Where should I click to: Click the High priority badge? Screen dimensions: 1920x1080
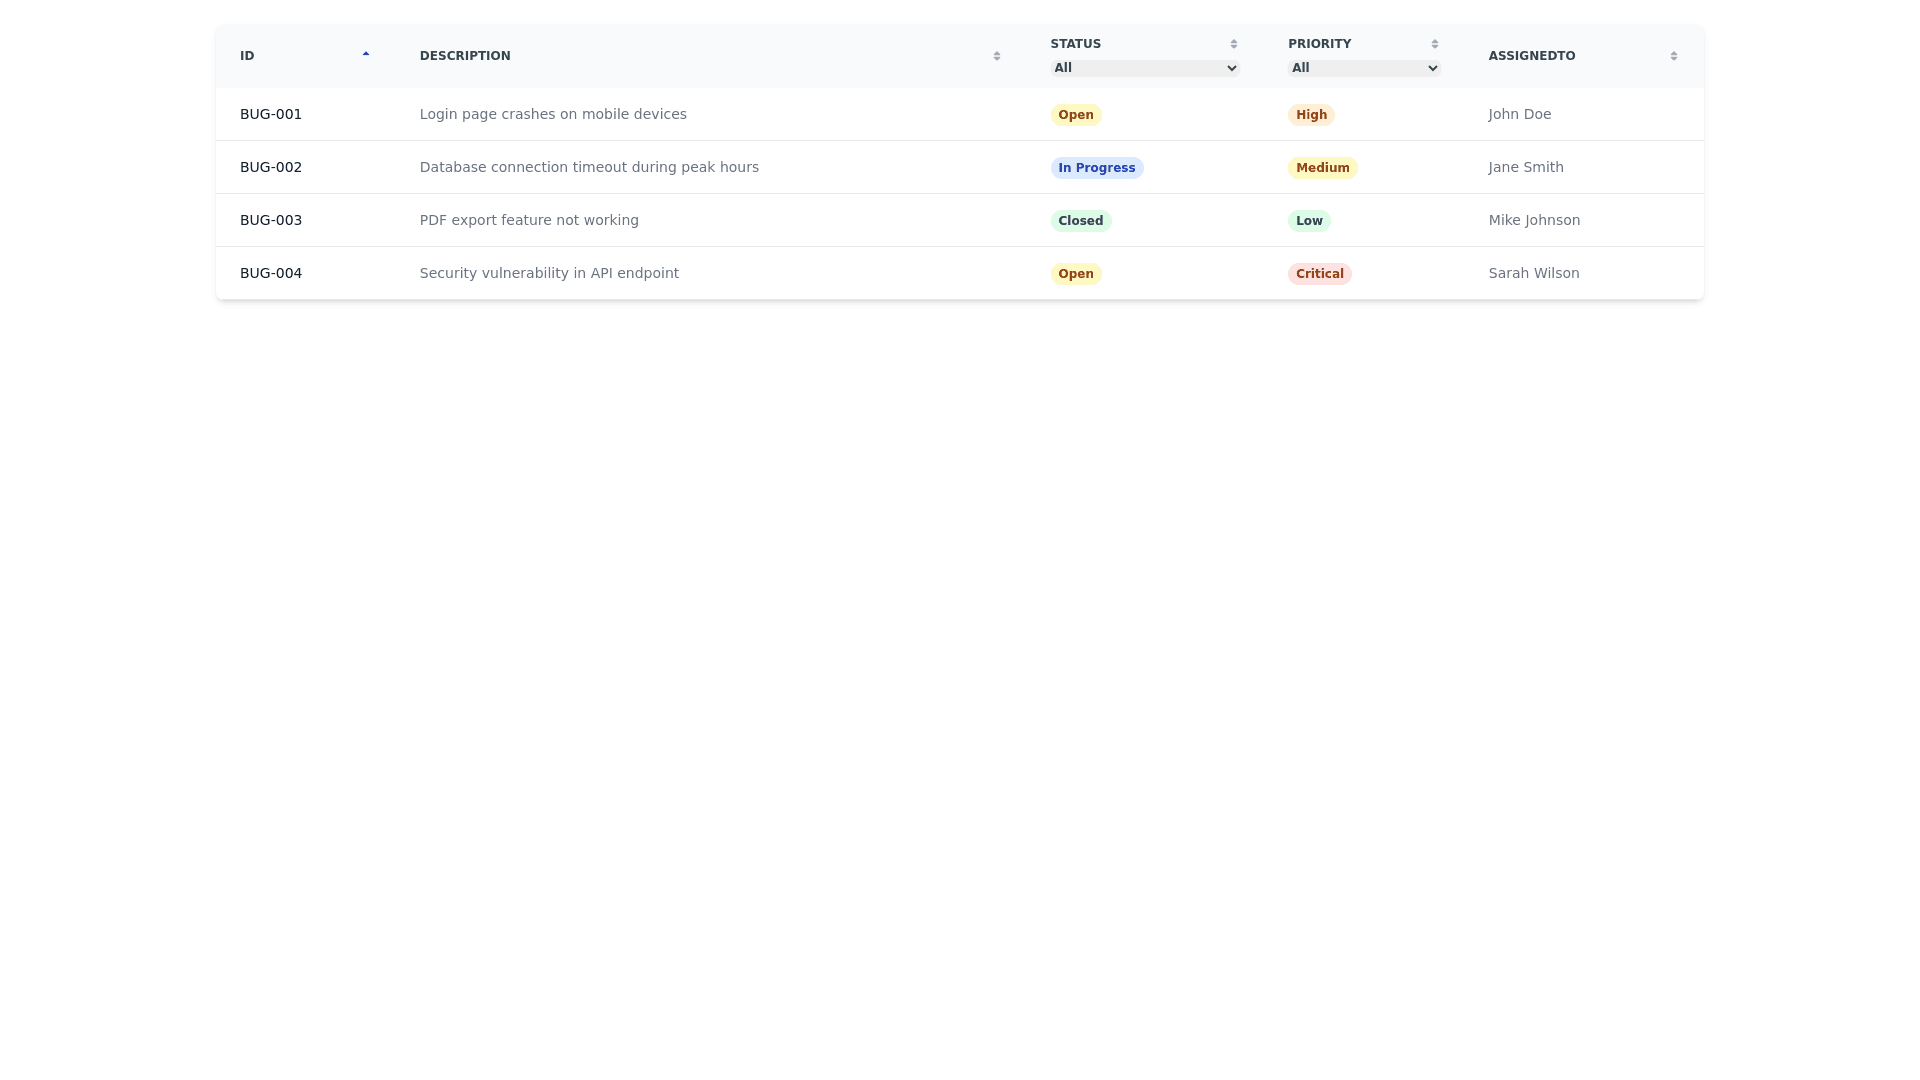(1311, 115)
